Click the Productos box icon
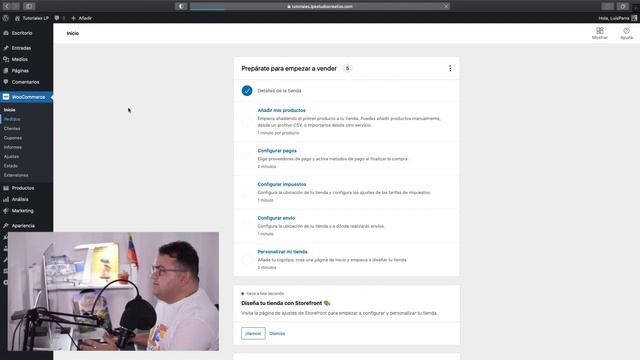This screenshot has width=640, height=360. [x=6, y=188]
